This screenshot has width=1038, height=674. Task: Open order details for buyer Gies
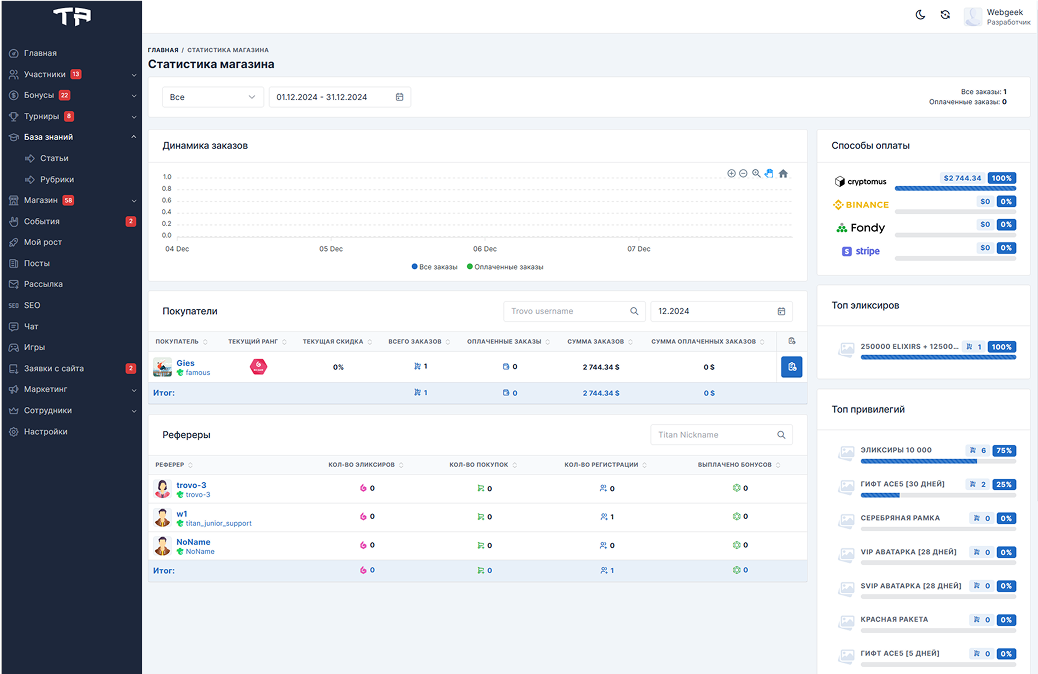(791, 367)
